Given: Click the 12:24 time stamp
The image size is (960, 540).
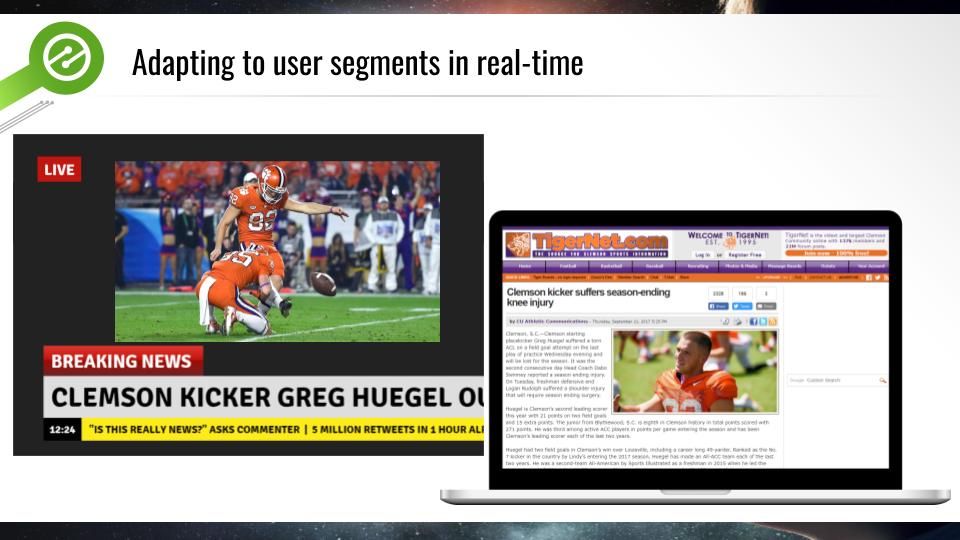Looking at the screenshot, I should point(62,430).
